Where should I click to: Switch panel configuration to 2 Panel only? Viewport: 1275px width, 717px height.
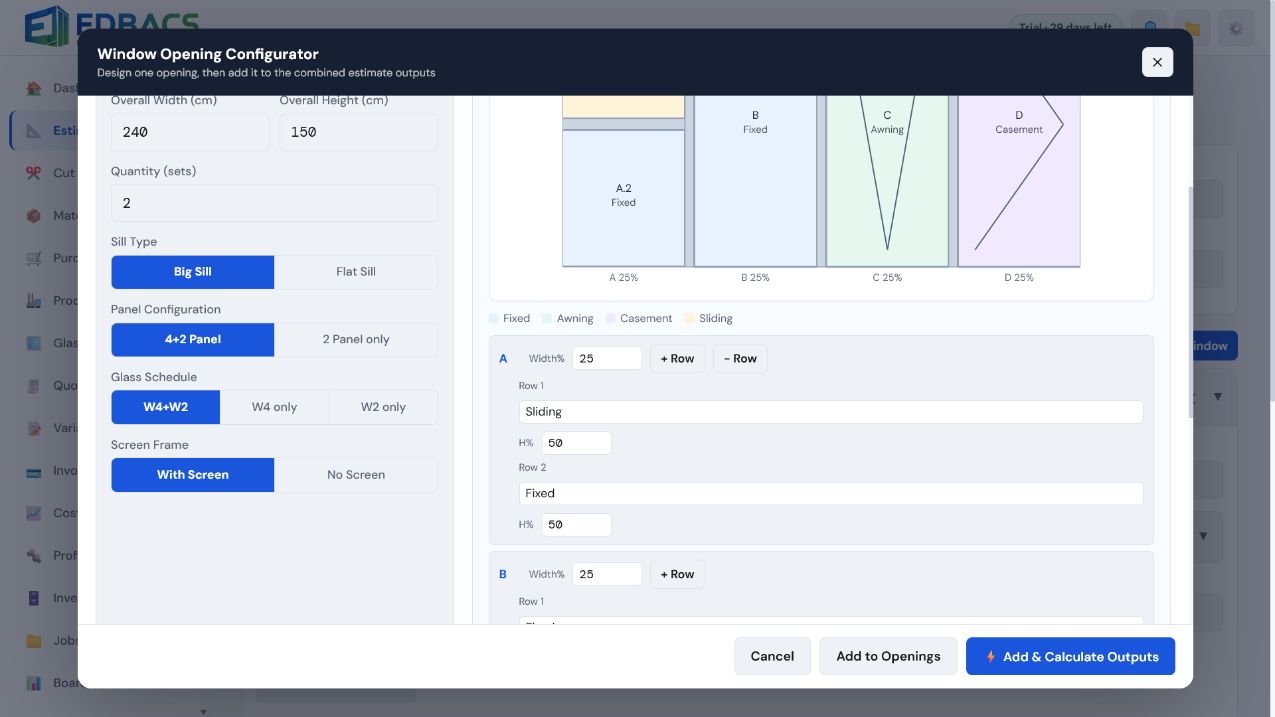point(356,340)
